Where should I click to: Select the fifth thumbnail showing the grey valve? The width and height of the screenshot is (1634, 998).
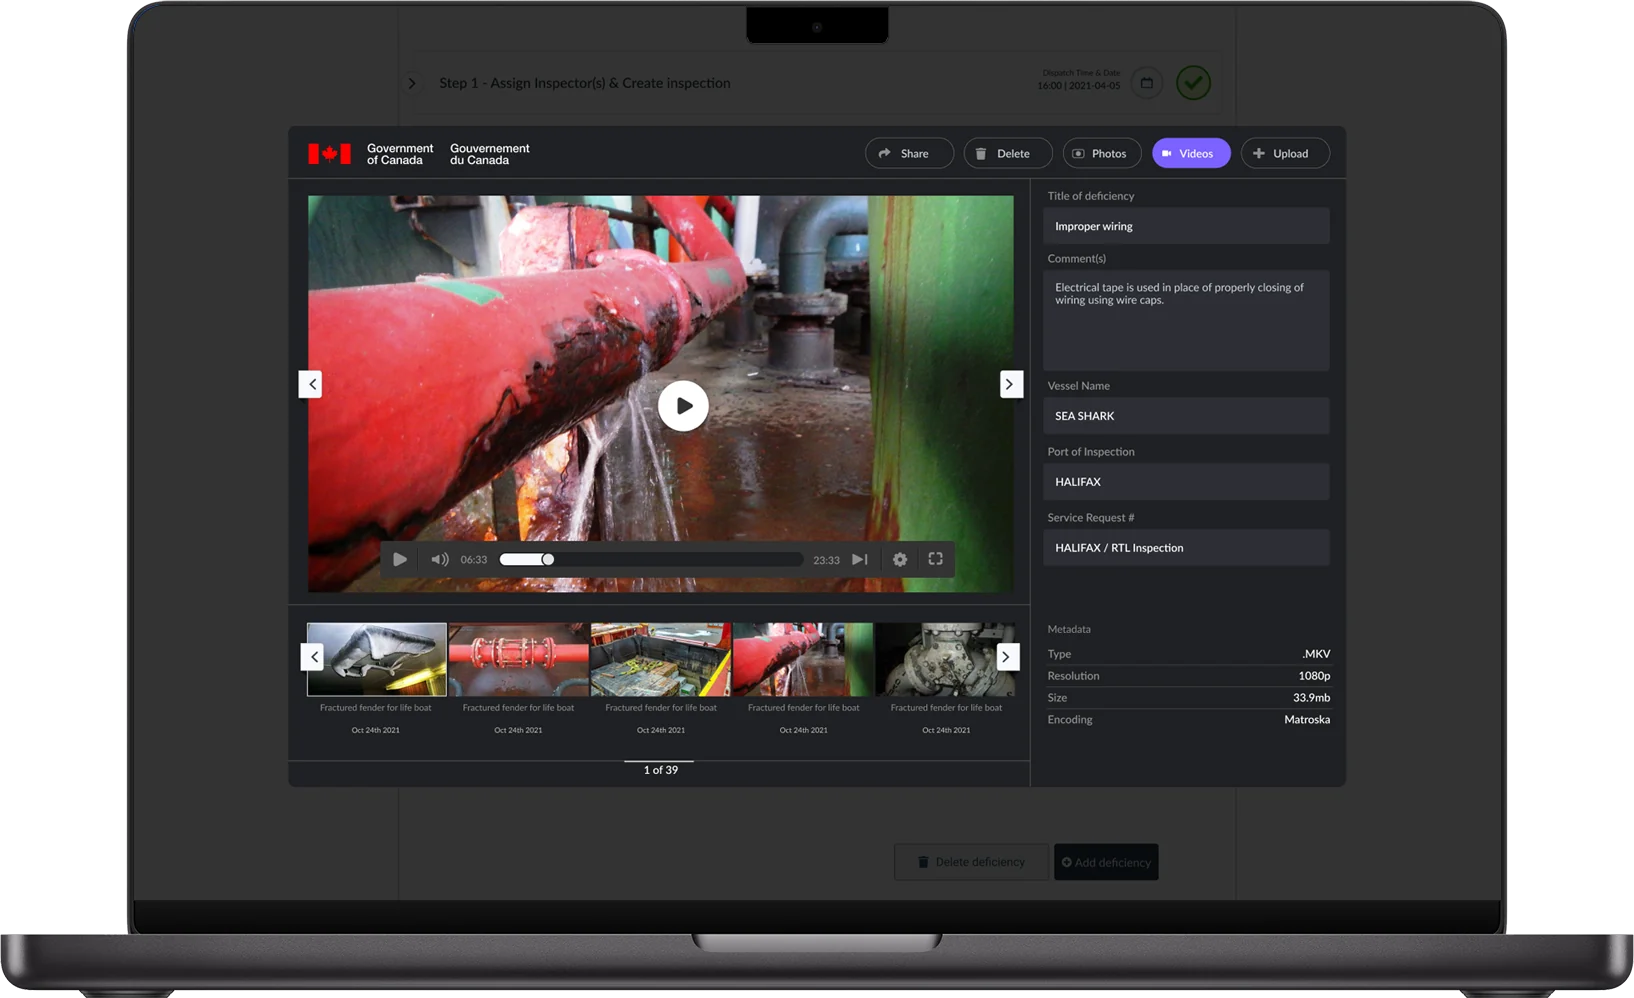[945, 660]
